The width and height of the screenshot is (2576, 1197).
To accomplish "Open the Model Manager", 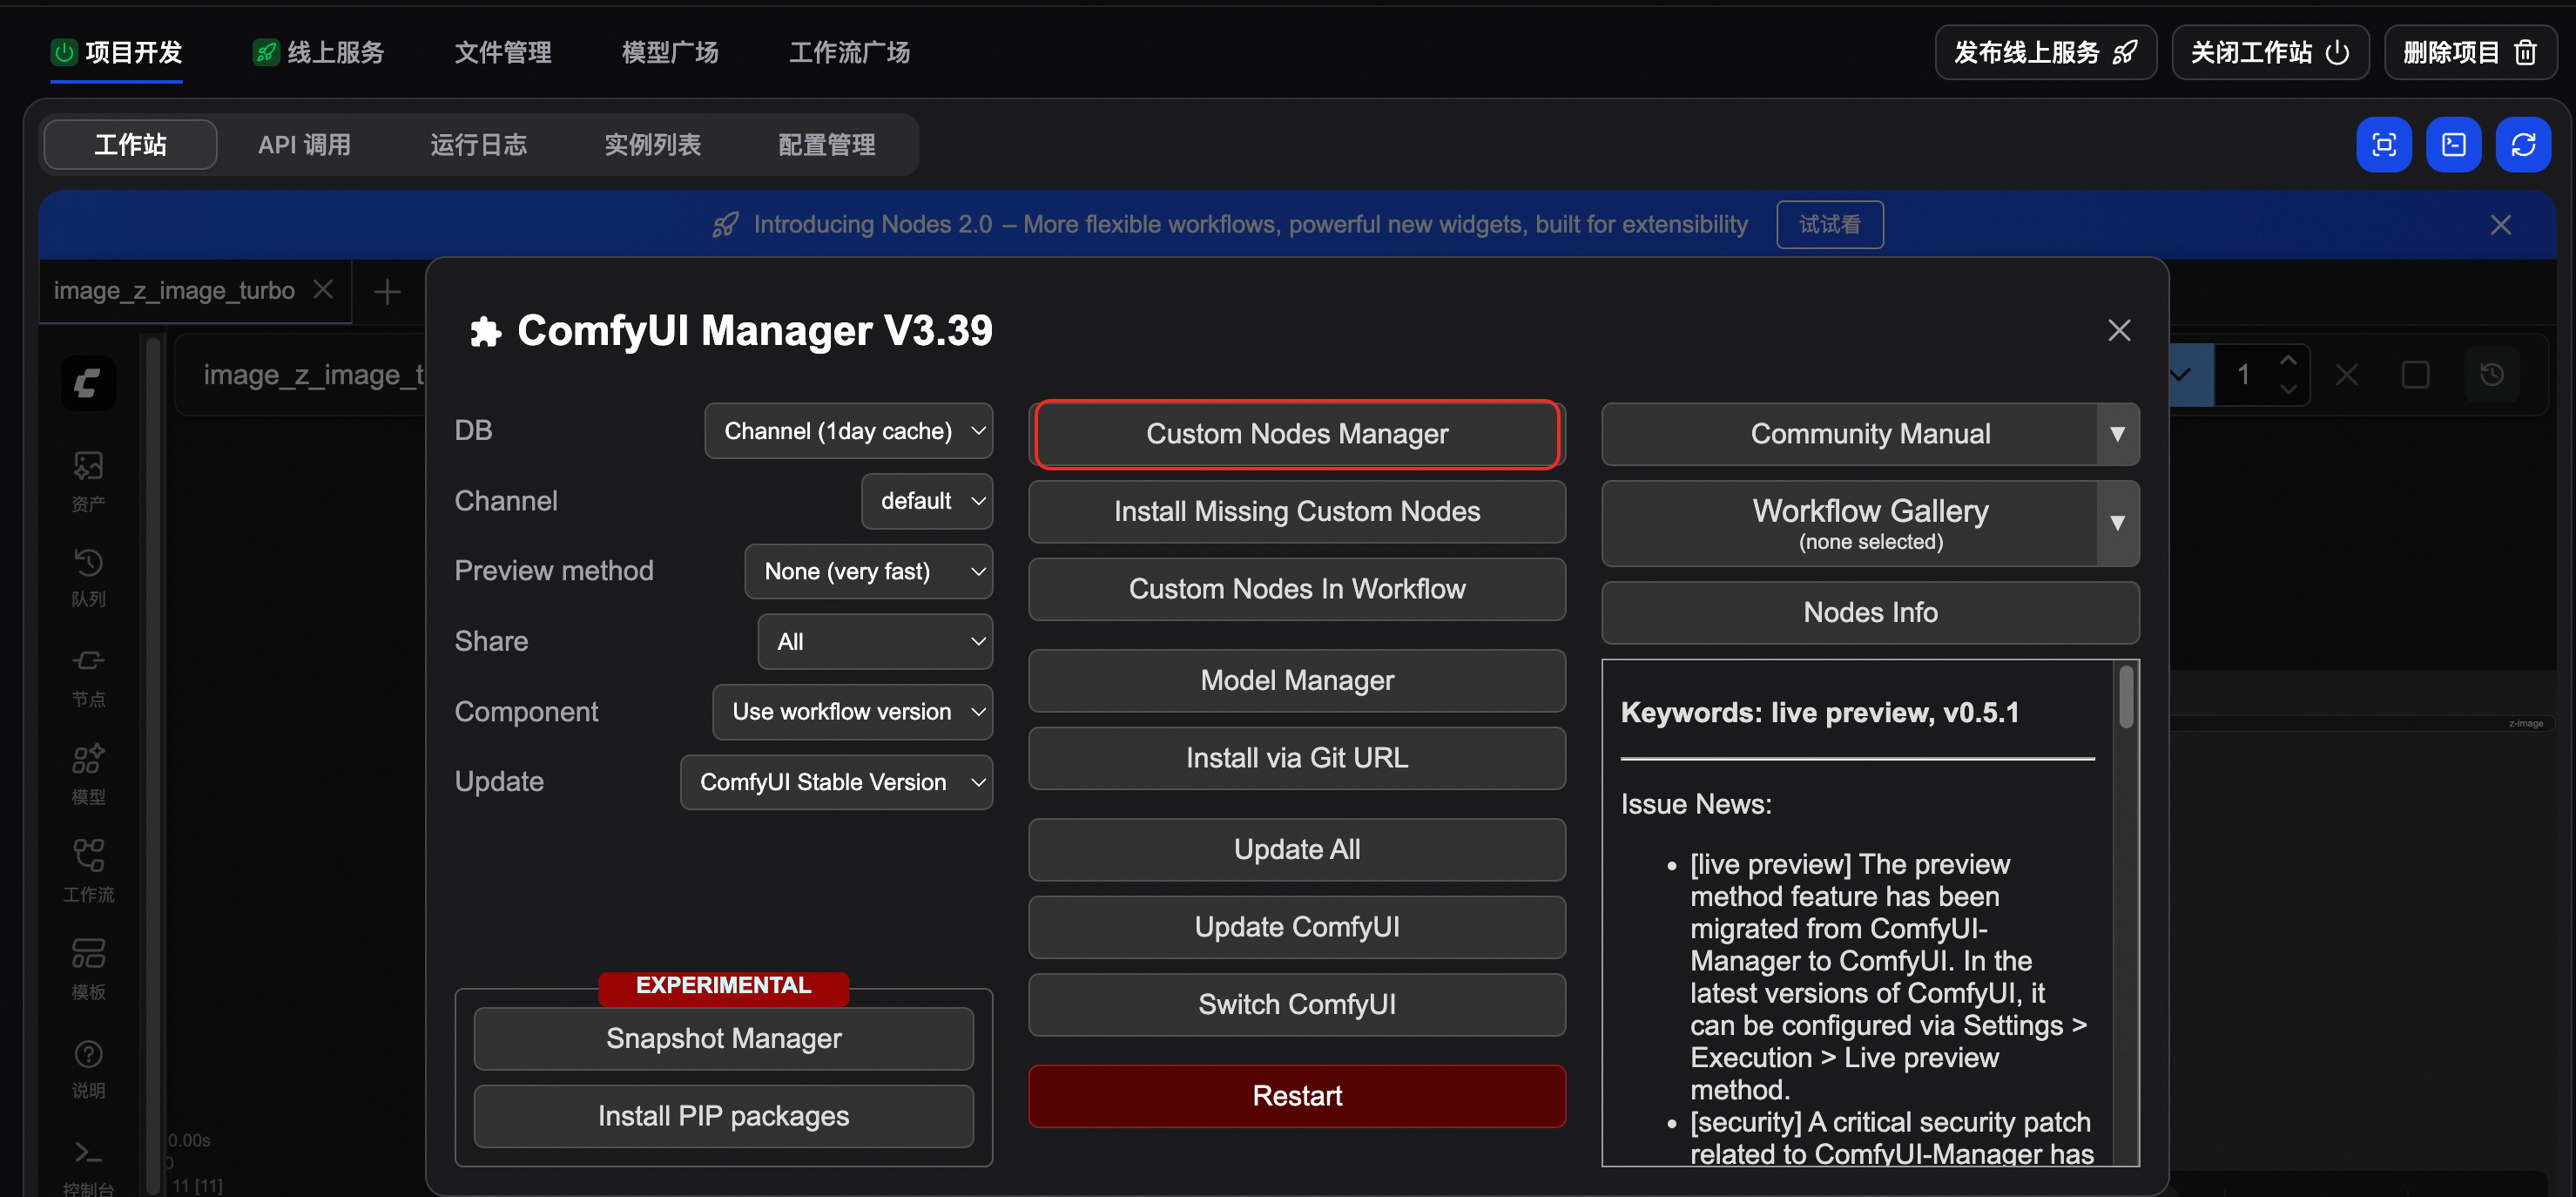I will pos(1296,681).
